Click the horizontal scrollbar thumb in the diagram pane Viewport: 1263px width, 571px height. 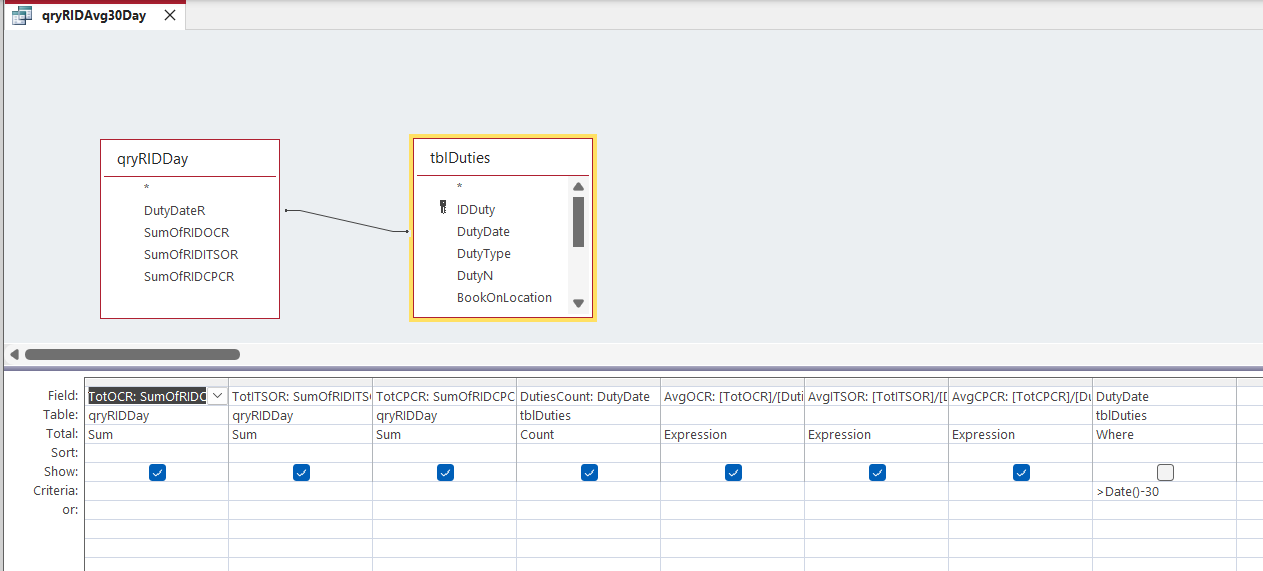coord(132,354)
